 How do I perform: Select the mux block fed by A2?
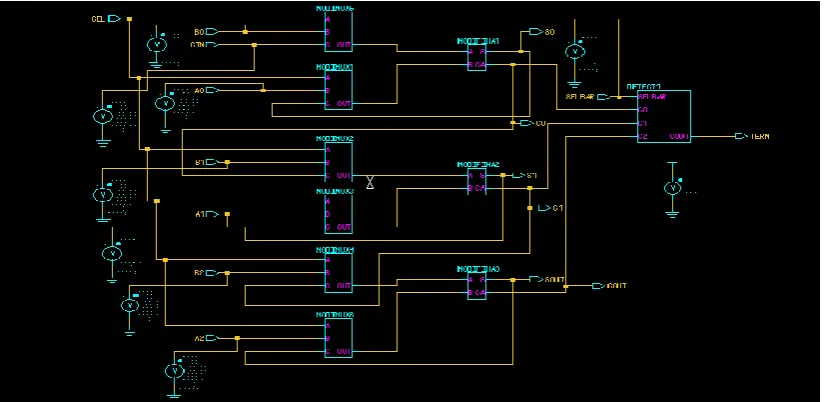(338, 338)
